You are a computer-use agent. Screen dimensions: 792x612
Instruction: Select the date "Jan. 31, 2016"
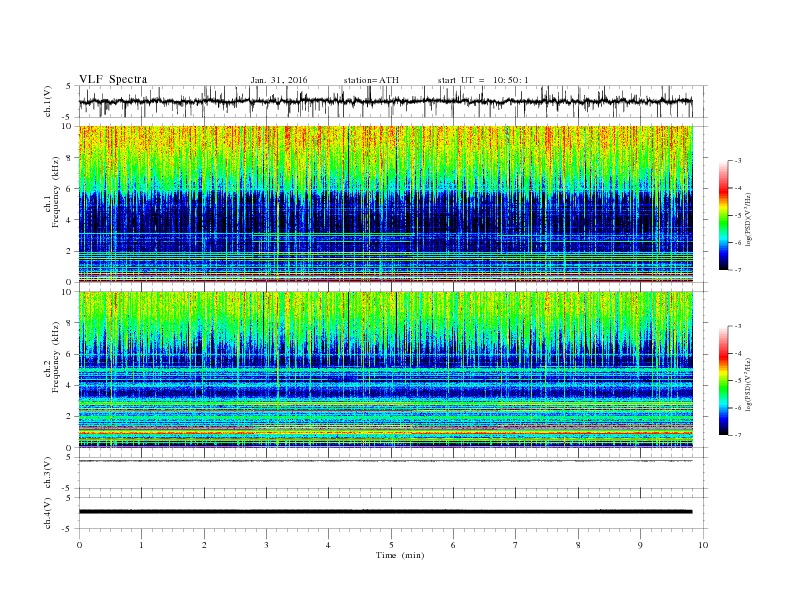coord(279,80)
